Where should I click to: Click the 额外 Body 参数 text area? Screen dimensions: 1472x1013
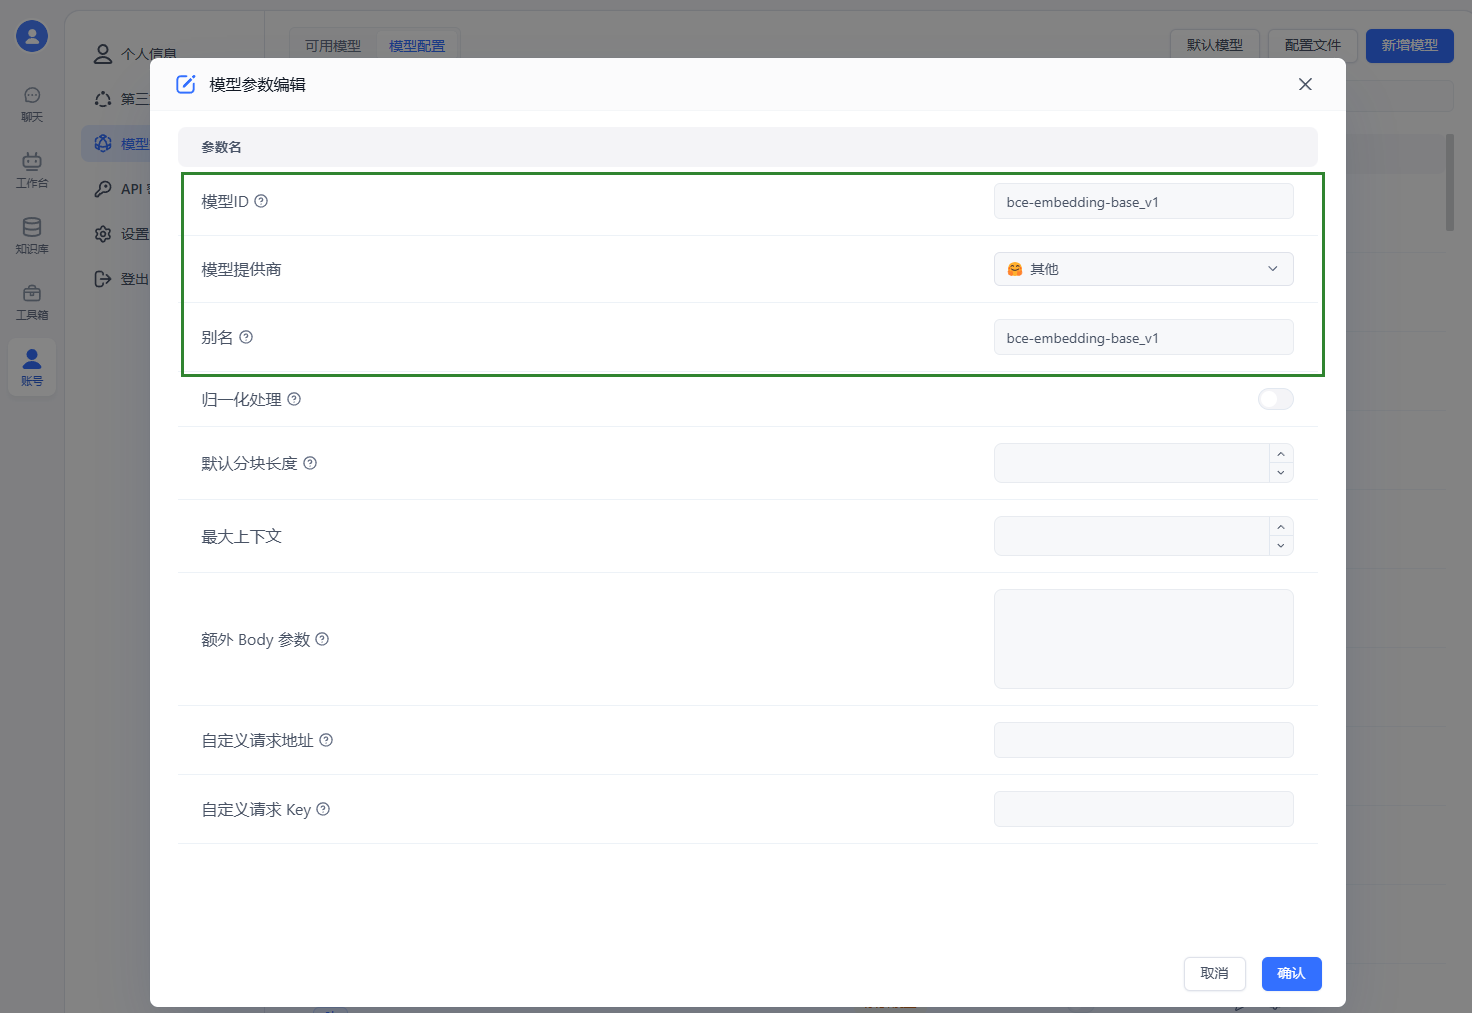click(1144, 639)
